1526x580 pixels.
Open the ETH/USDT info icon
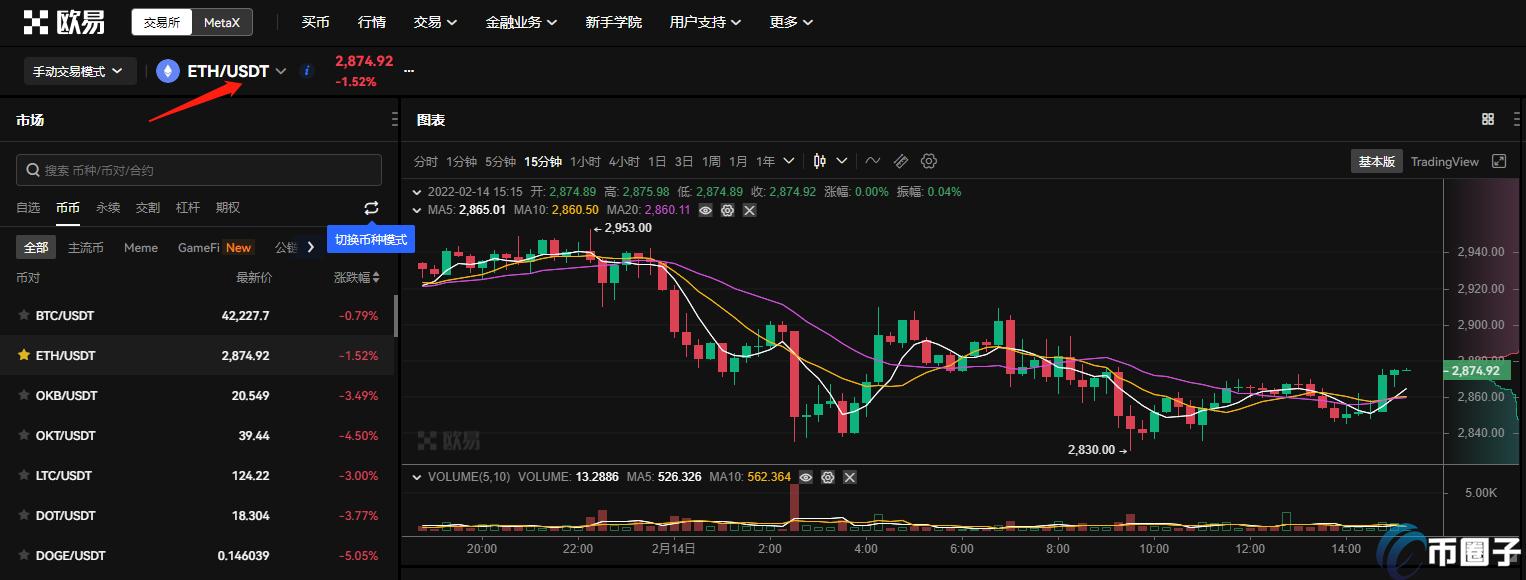click(x=307, y=71)
